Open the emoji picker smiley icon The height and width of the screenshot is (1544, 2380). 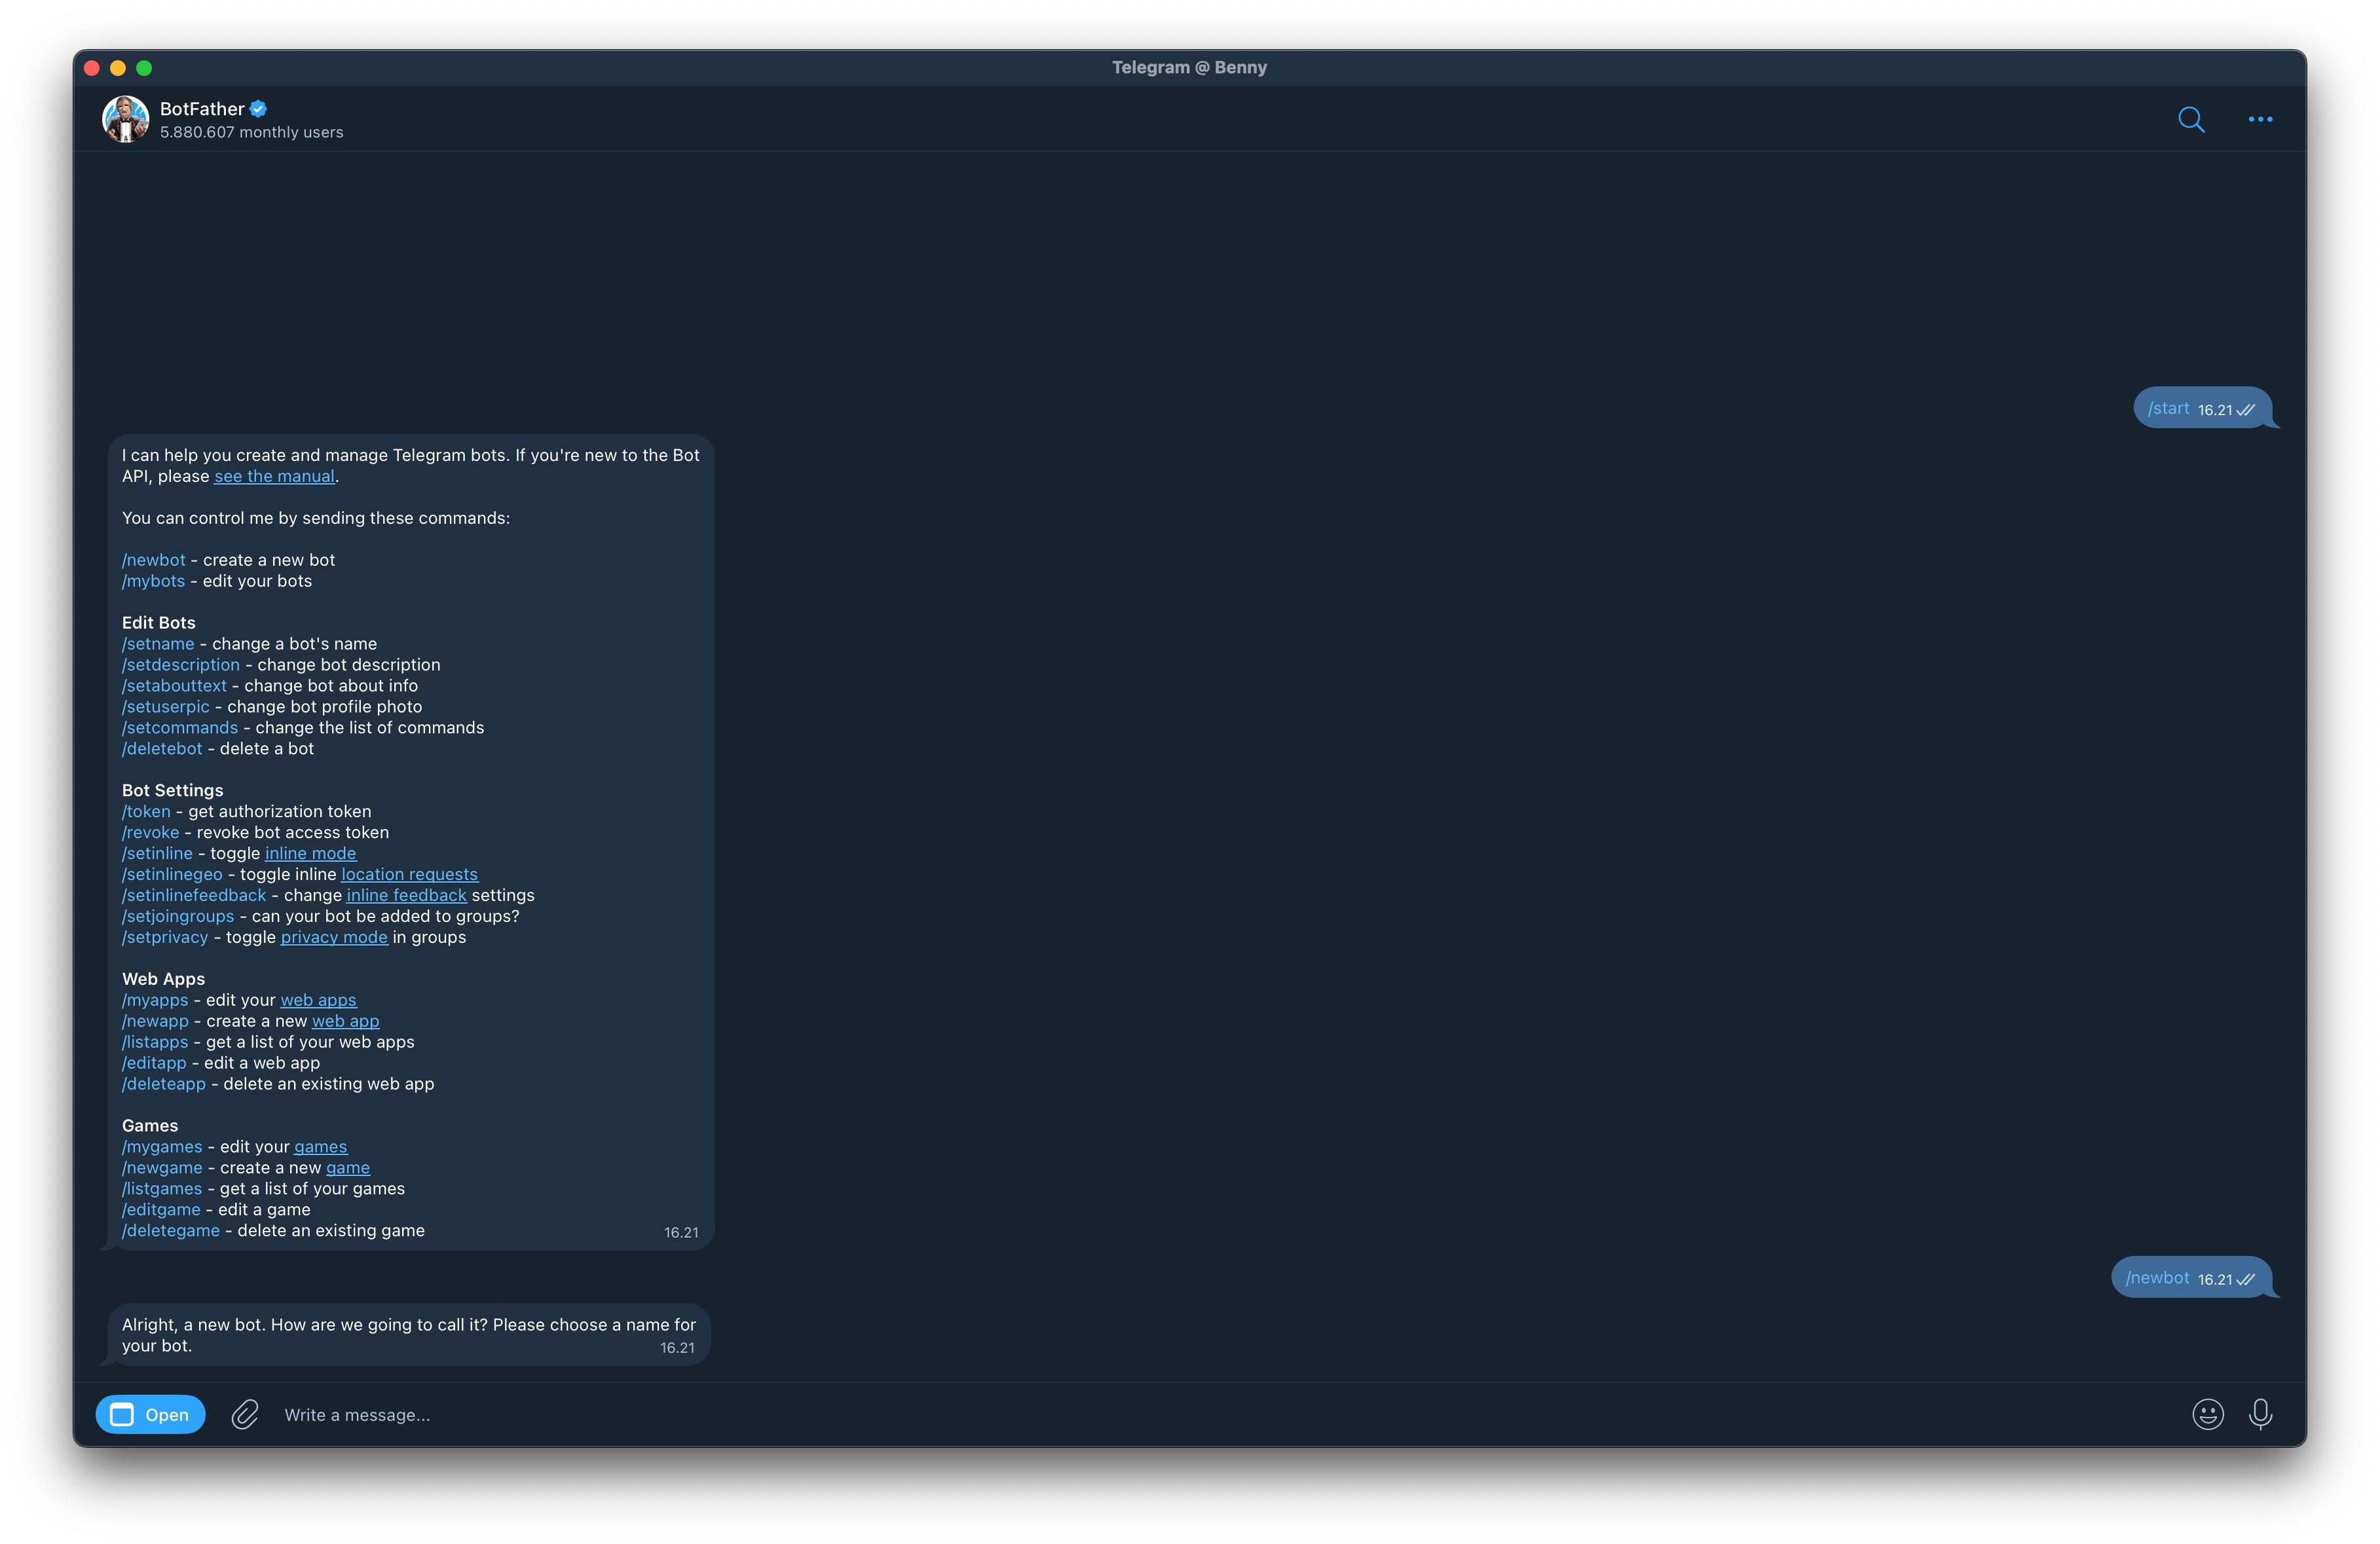[2207, 1414]
